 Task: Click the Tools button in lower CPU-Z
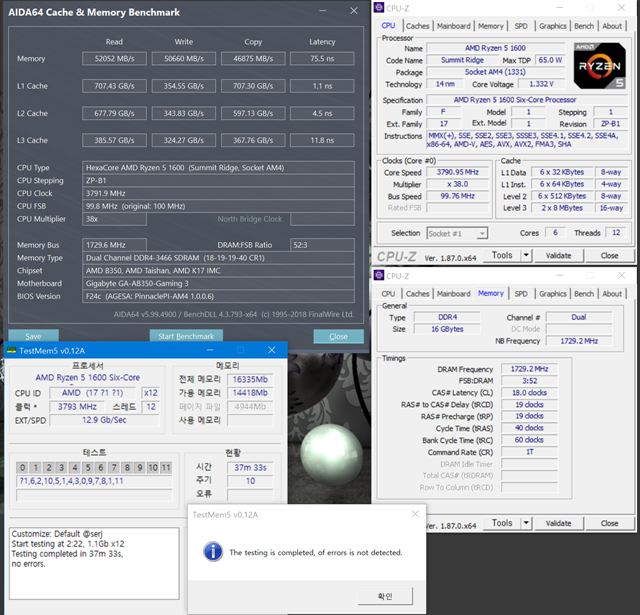(502, 523)
